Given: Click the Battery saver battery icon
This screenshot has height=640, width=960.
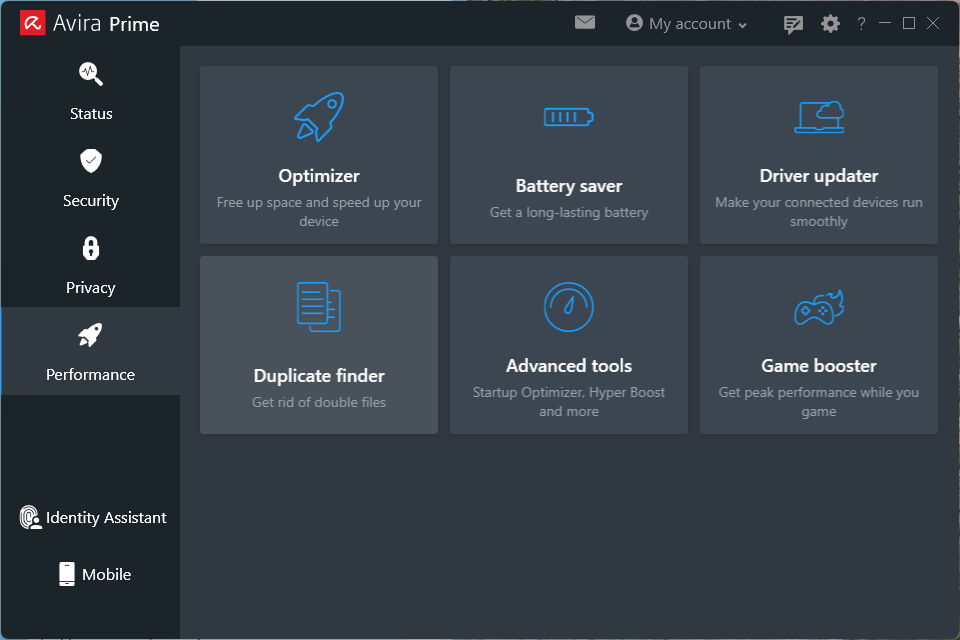Looking at the screenshot, I should coord(569,116).
